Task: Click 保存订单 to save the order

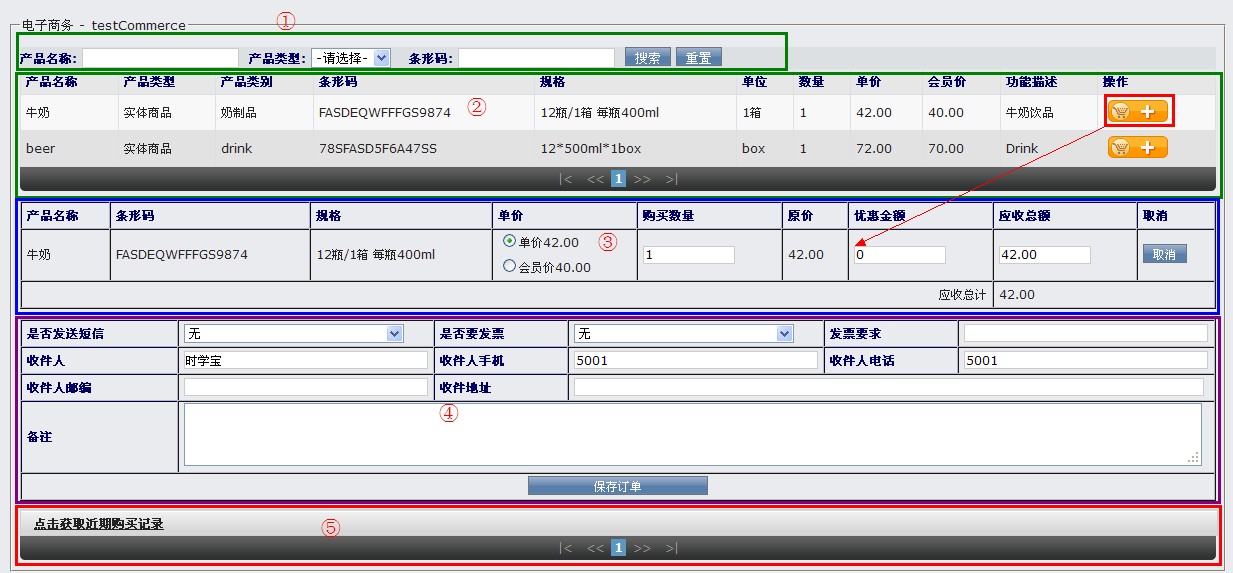Action: click(617, 486)
